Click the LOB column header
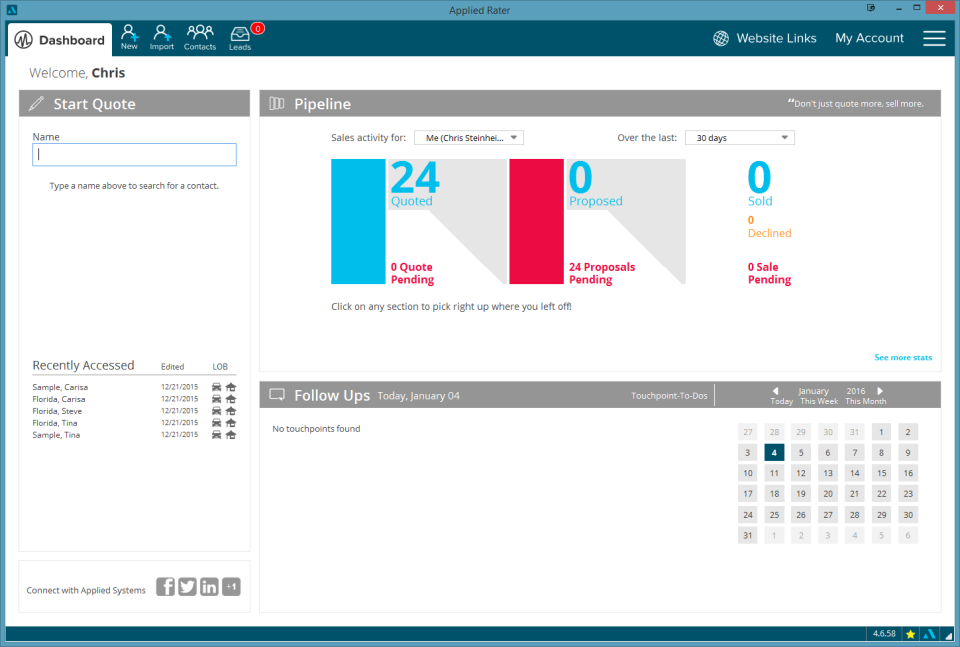This screenshot has height=647, width=960. (x=220, y=366)
